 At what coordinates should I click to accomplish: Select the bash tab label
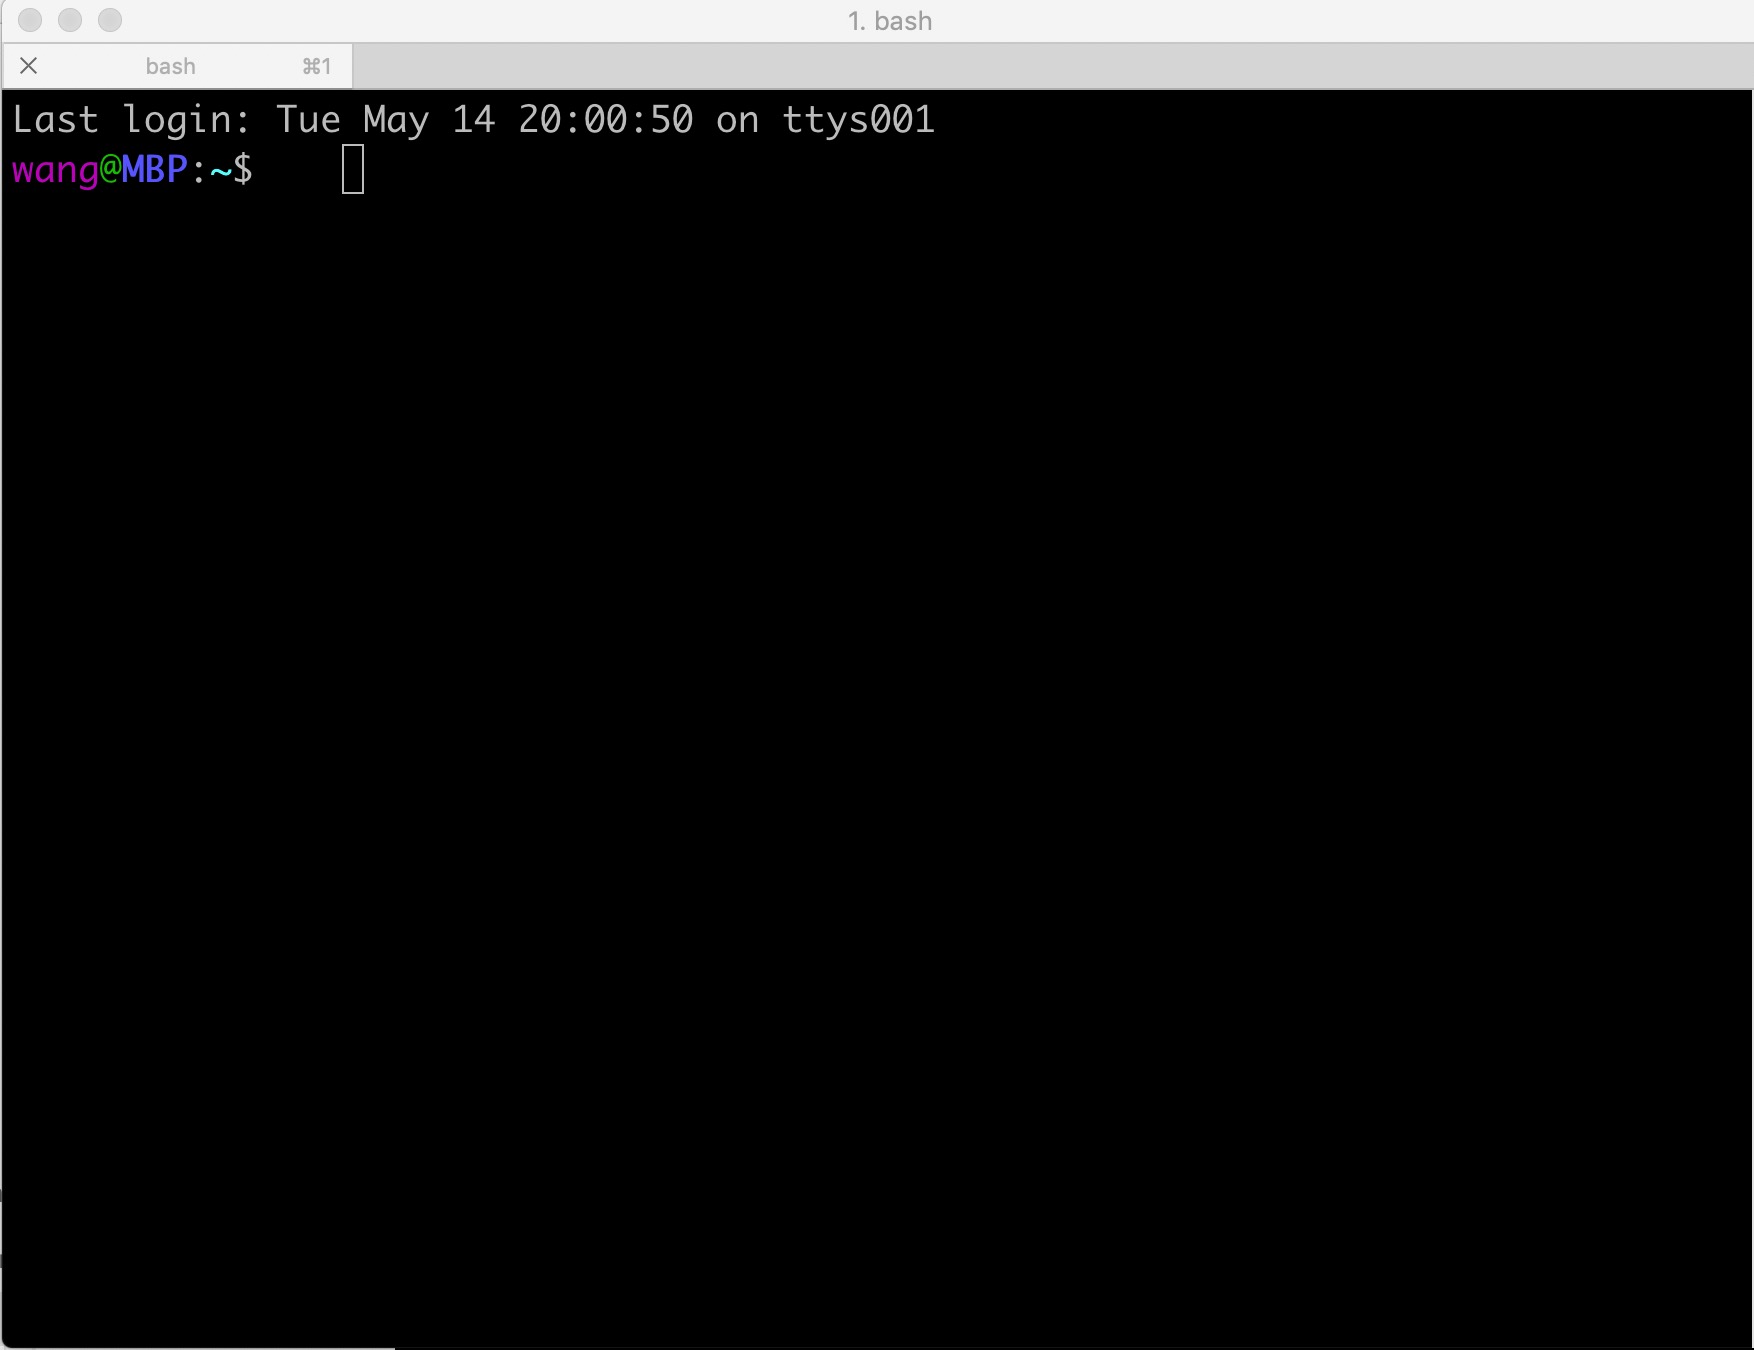[x=170, y=66]
